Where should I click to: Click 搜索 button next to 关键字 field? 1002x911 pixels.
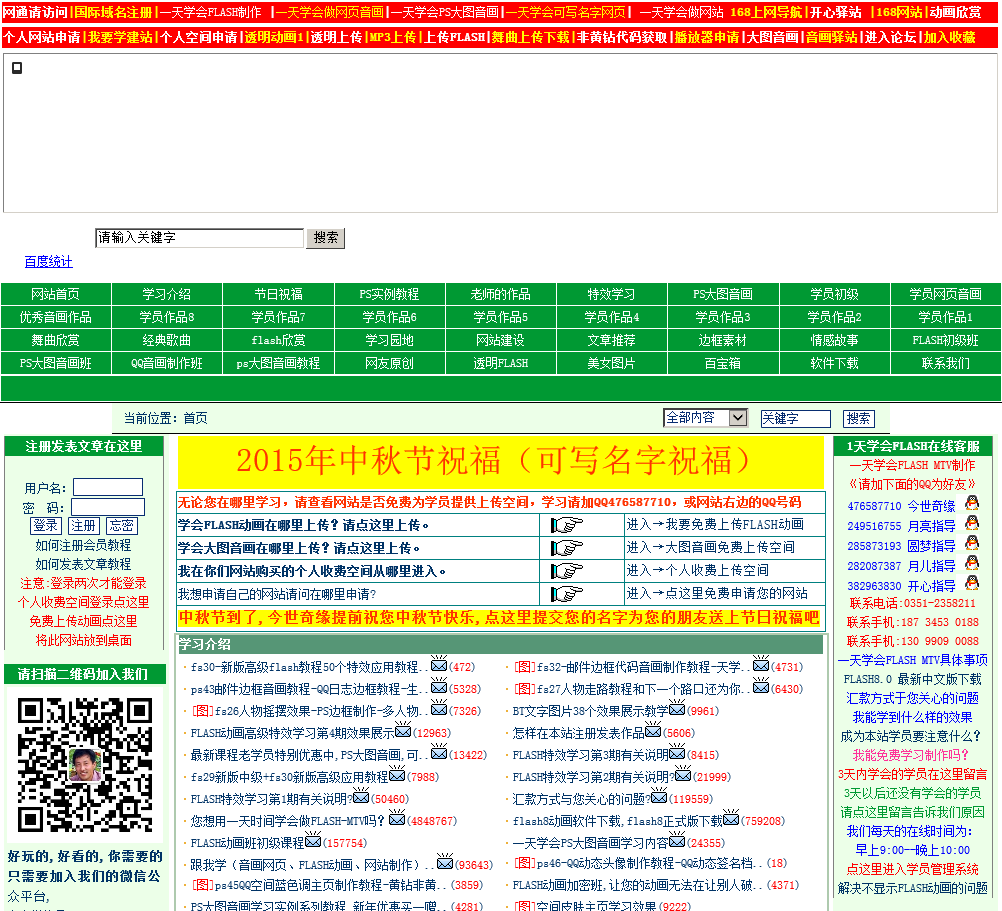[x=858, y=418]
